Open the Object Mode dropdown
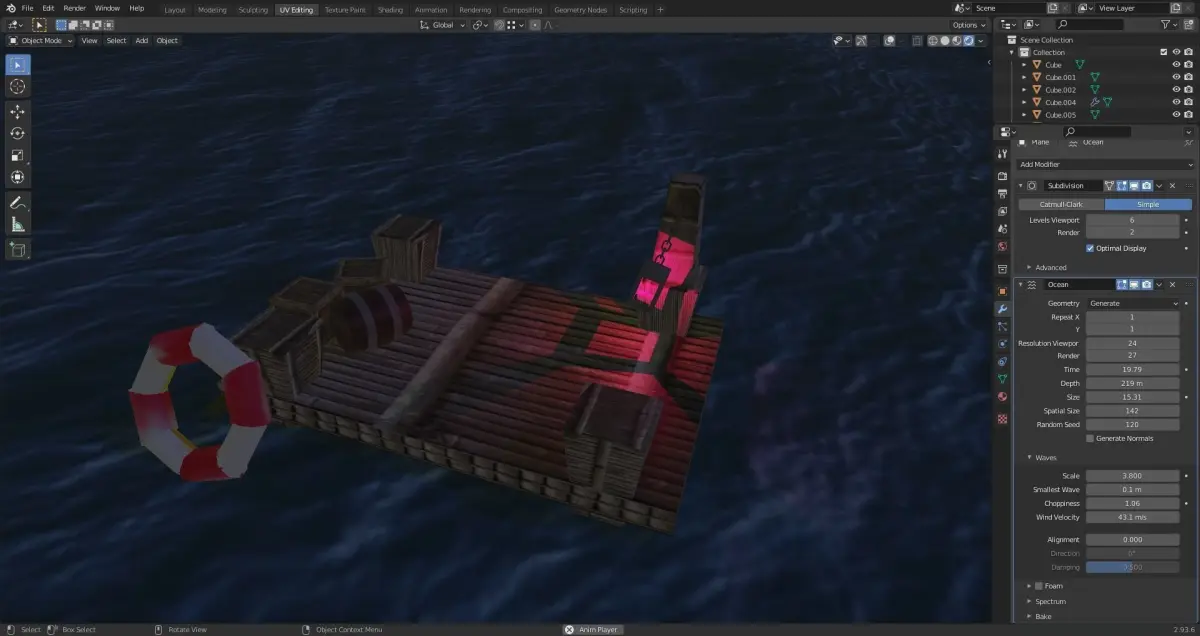The height and width of the screenshot is (636, 1200). [40, 41]
